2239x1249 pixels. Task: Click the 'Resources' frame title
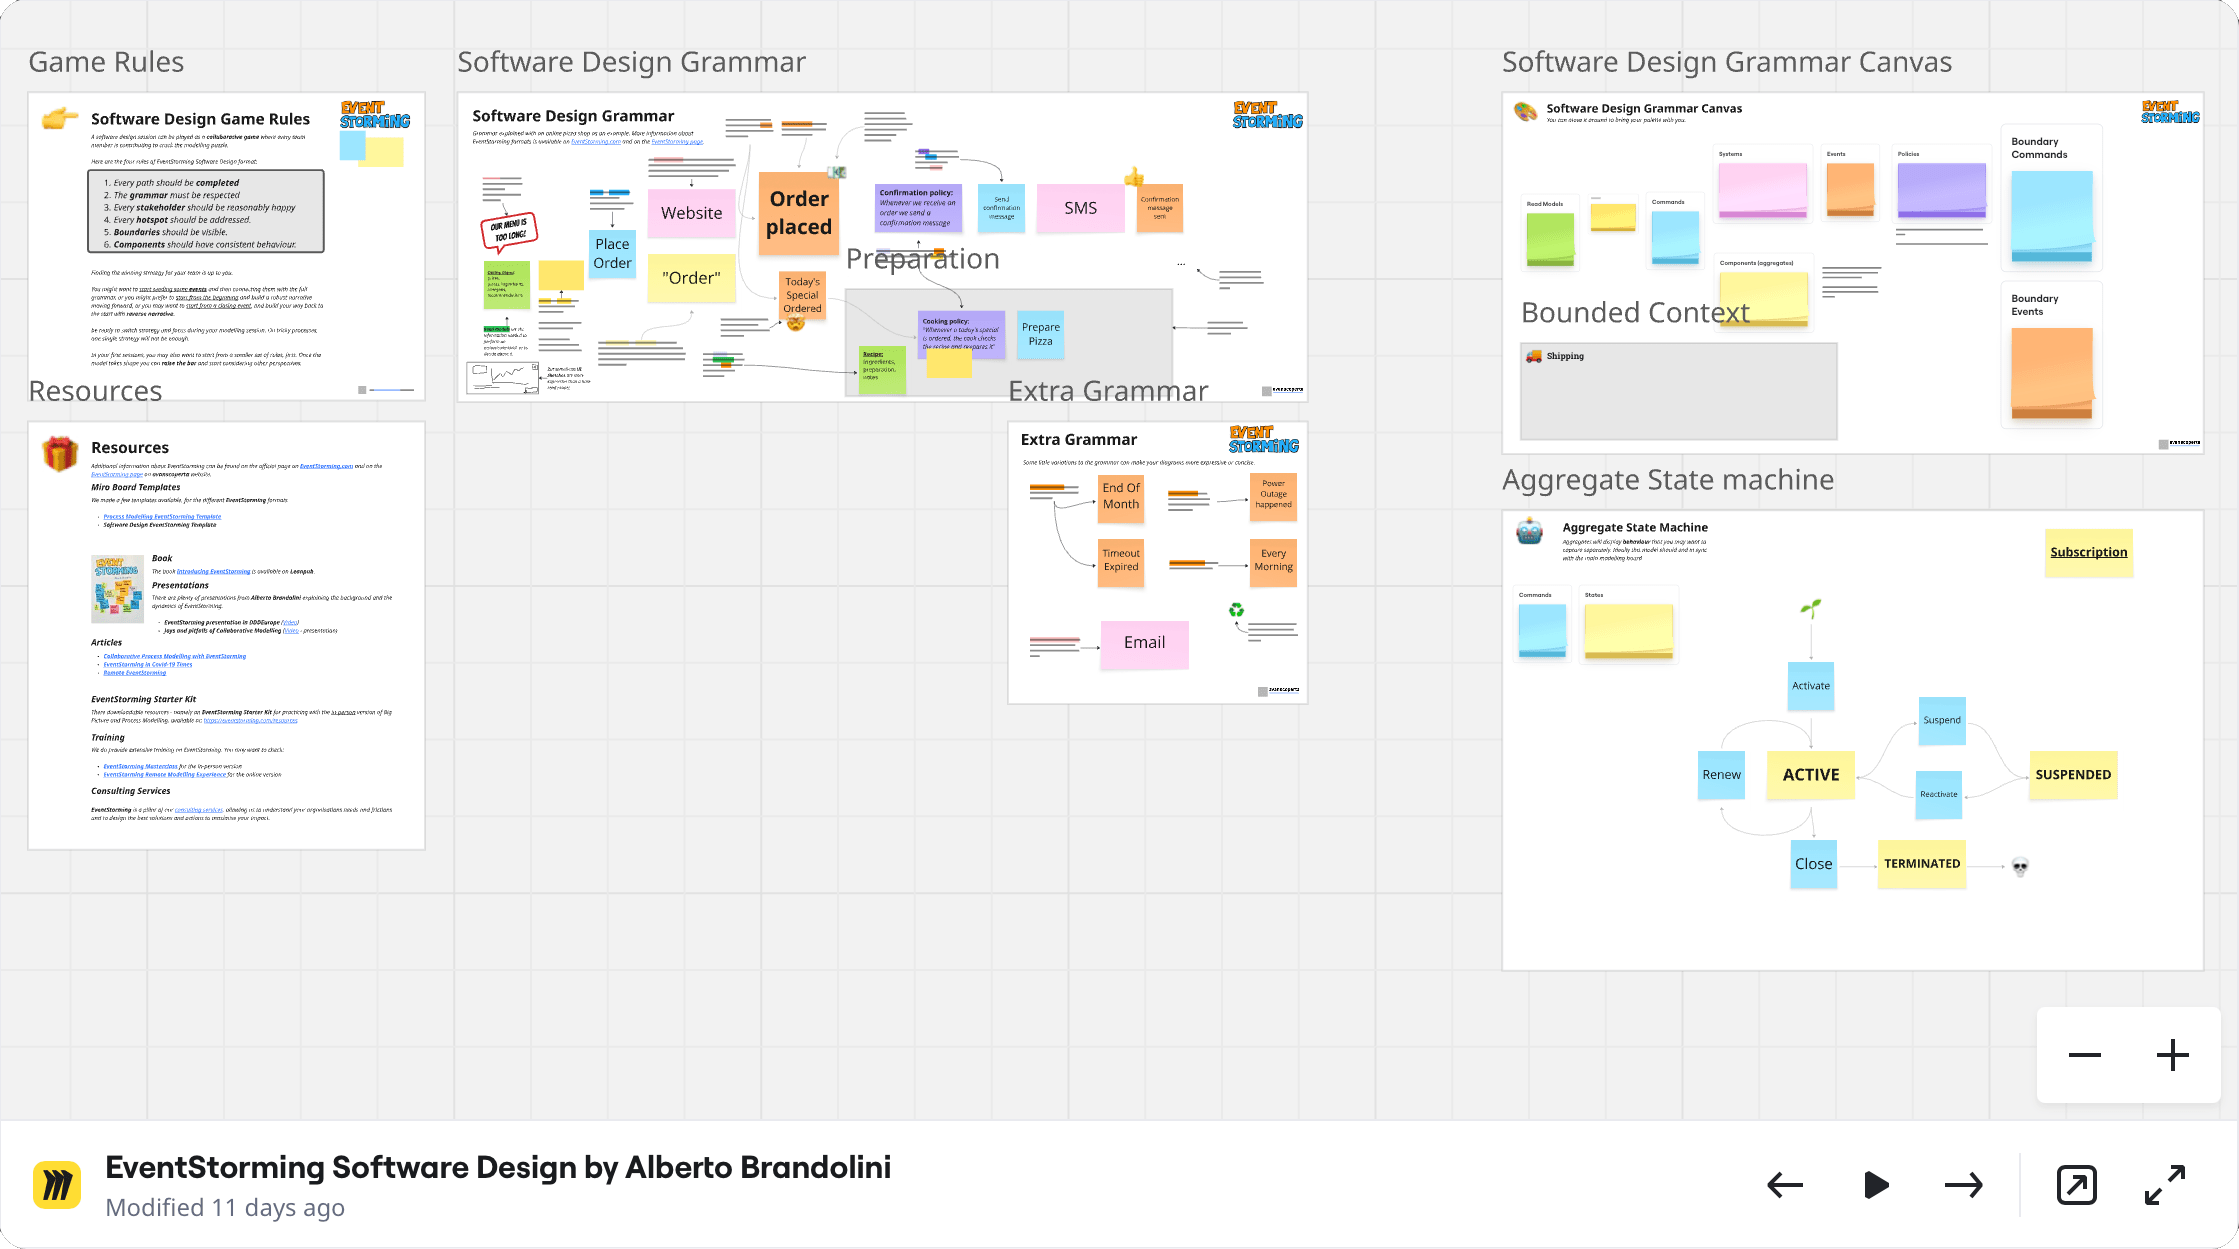pyautogui.click(x=95, y=391)
